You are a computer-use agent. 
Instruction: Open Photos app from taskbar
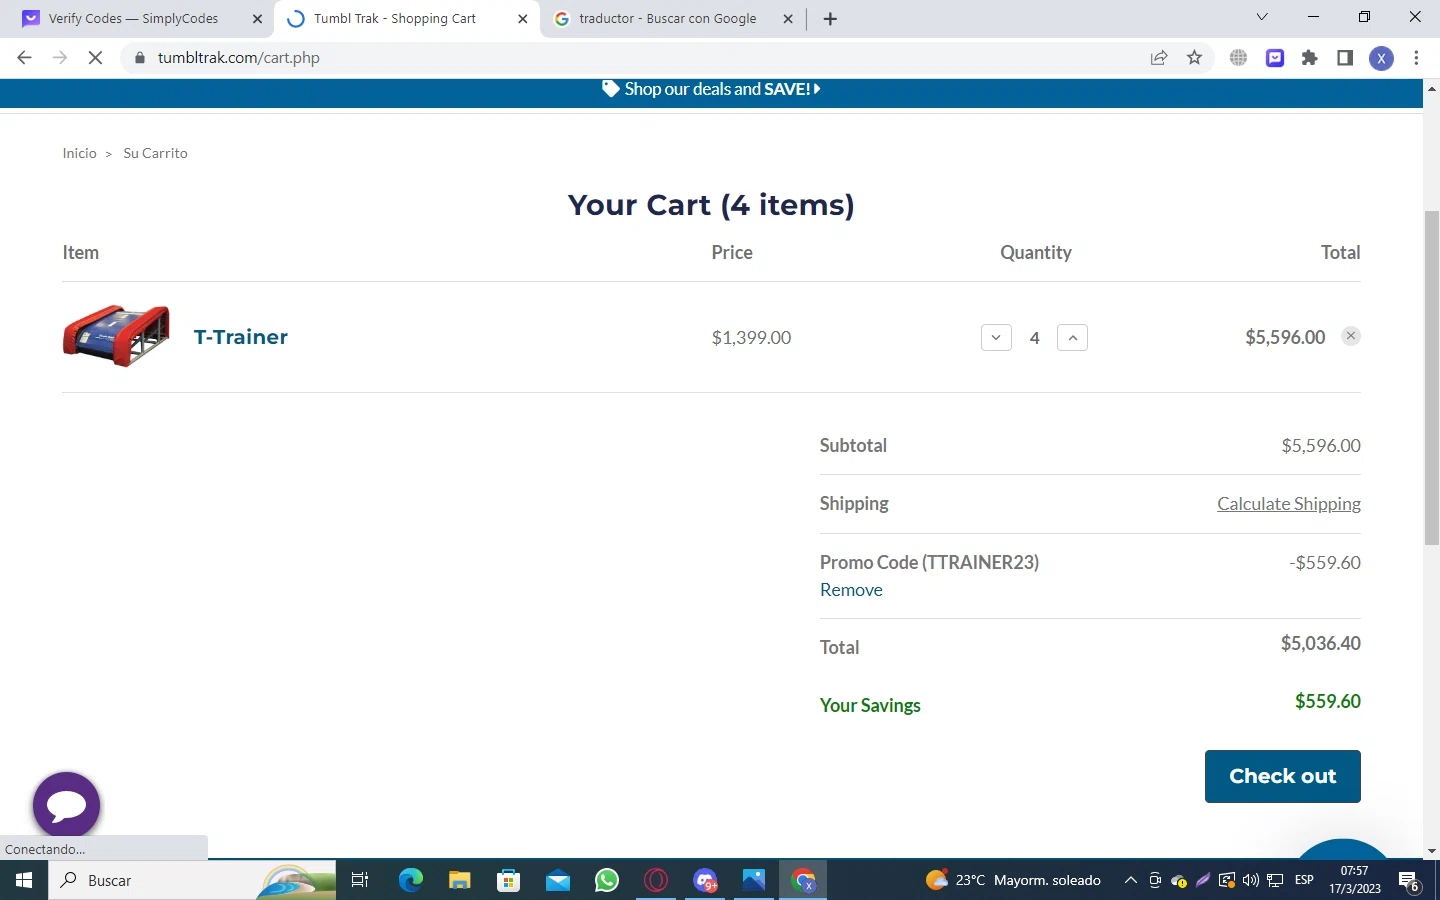pos(754,880)
